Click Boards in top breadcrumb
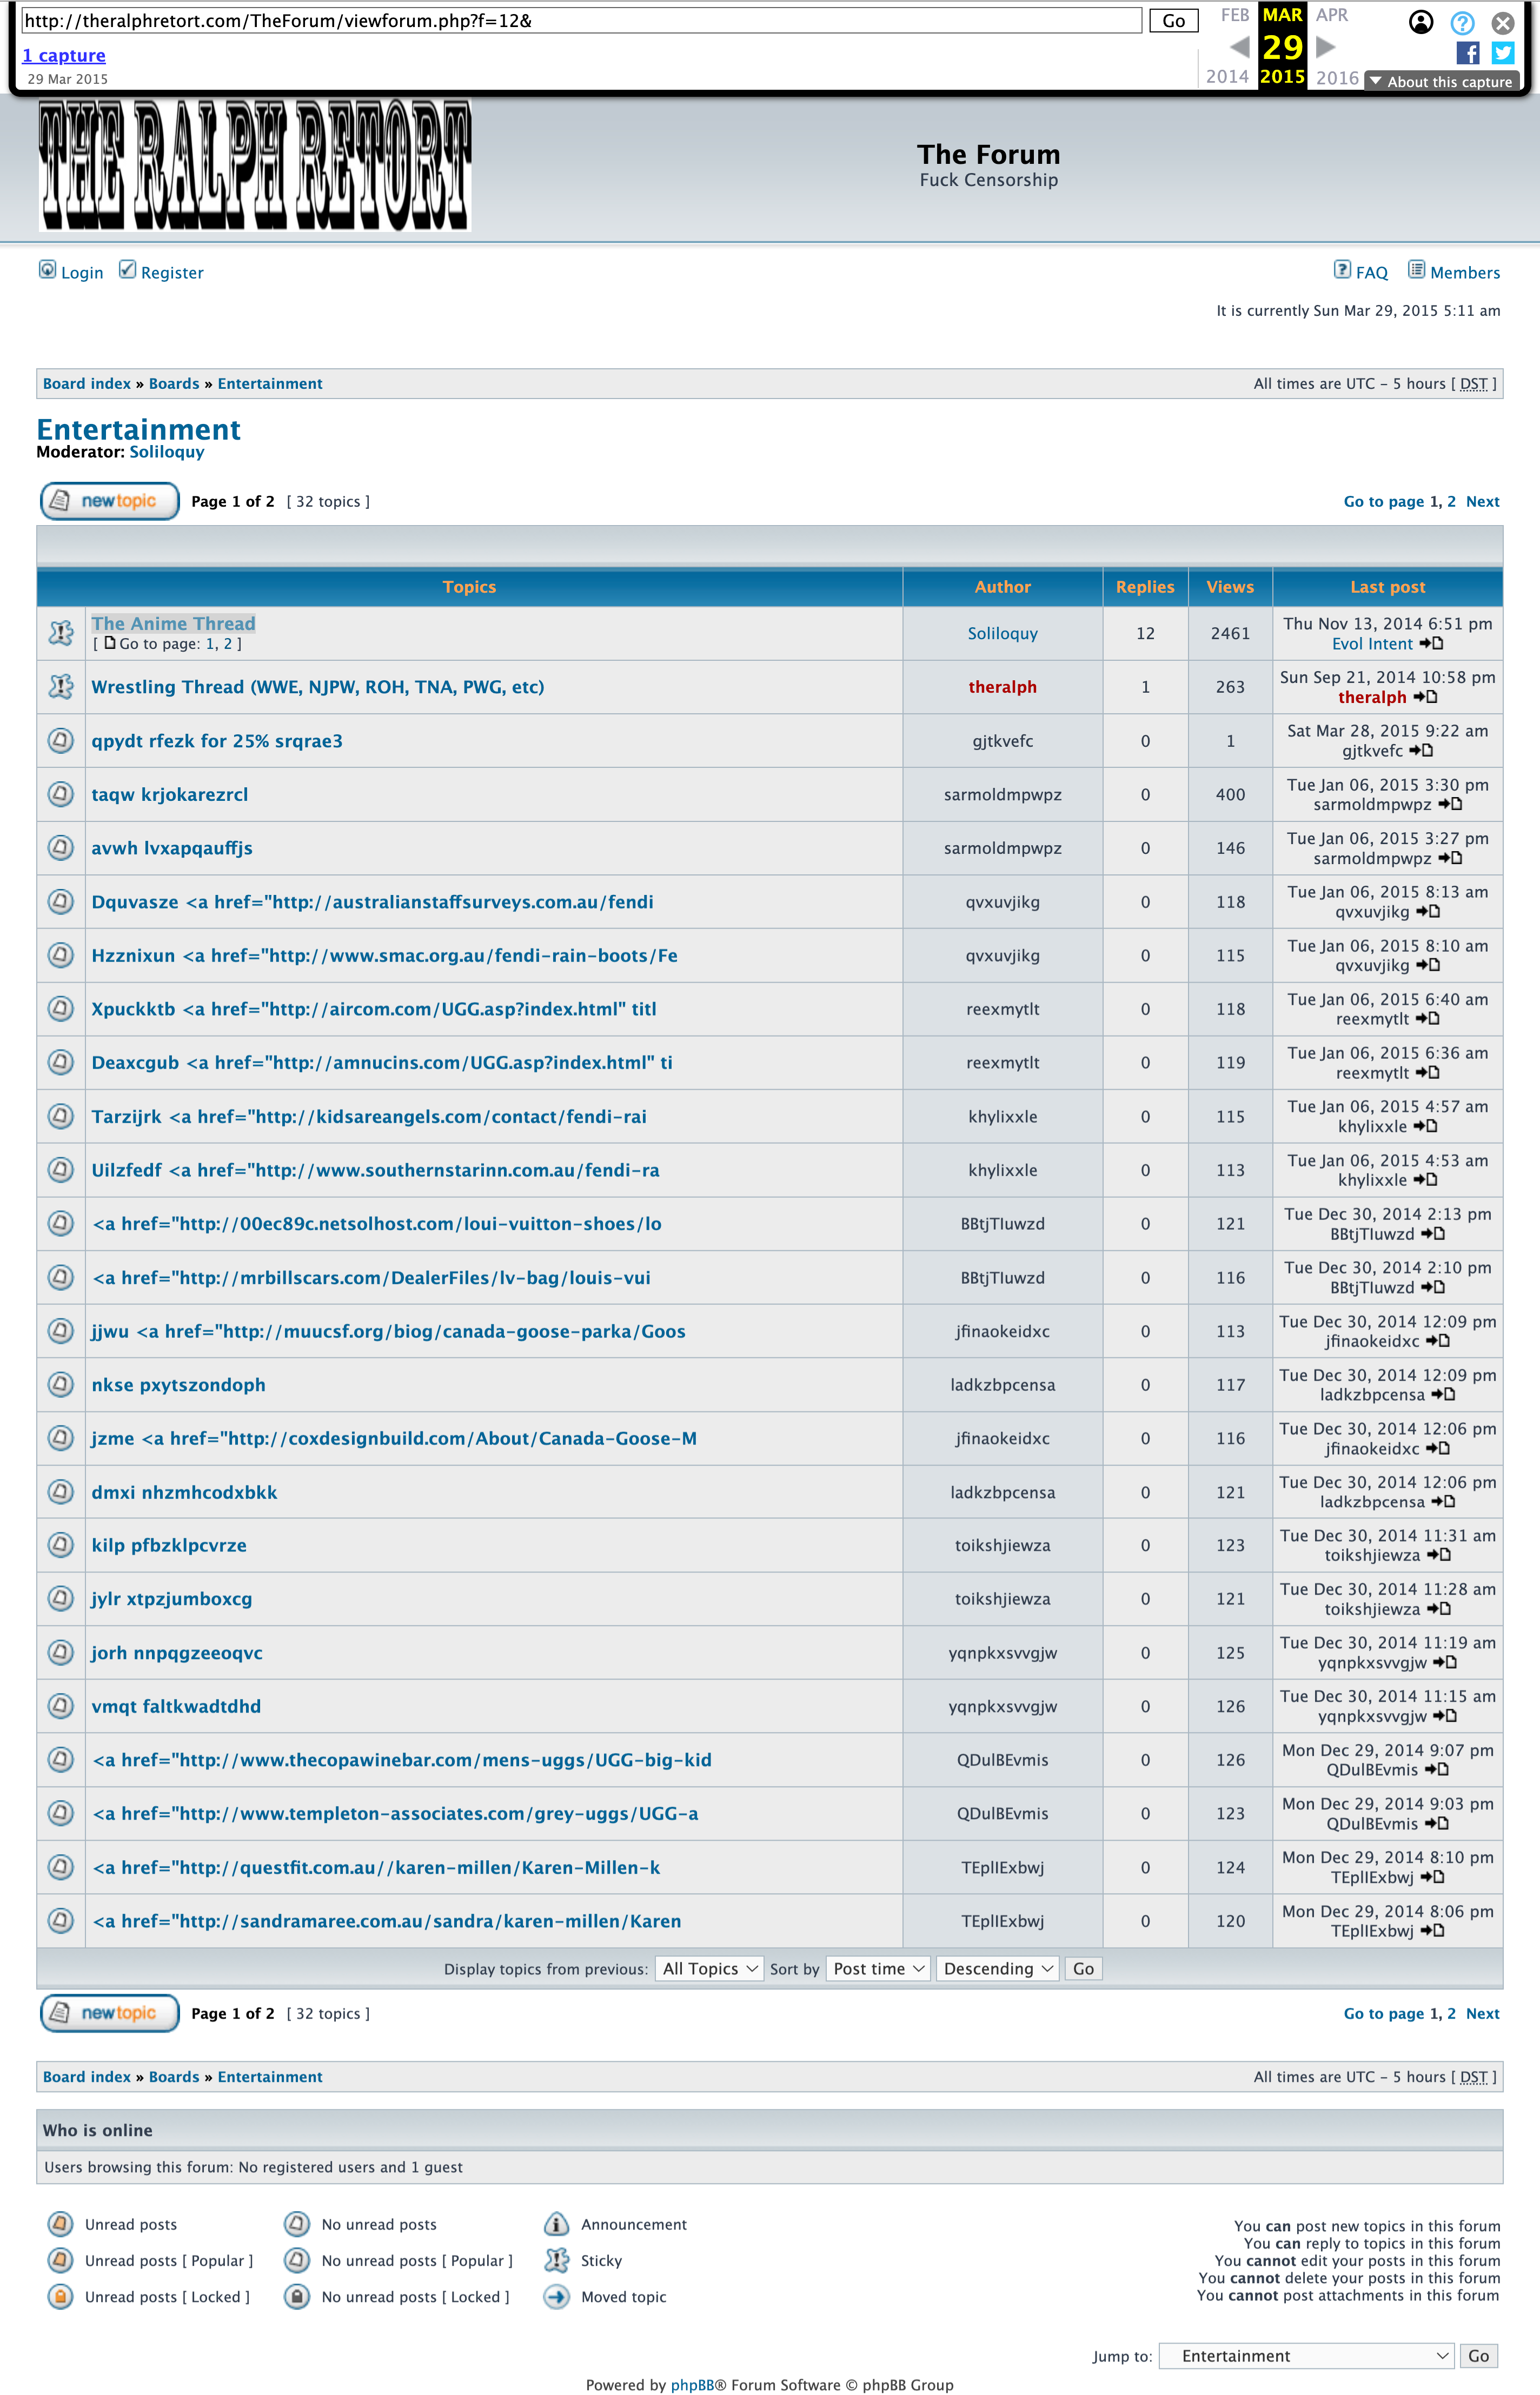The image size is (1540, 2395). (174, 384)
